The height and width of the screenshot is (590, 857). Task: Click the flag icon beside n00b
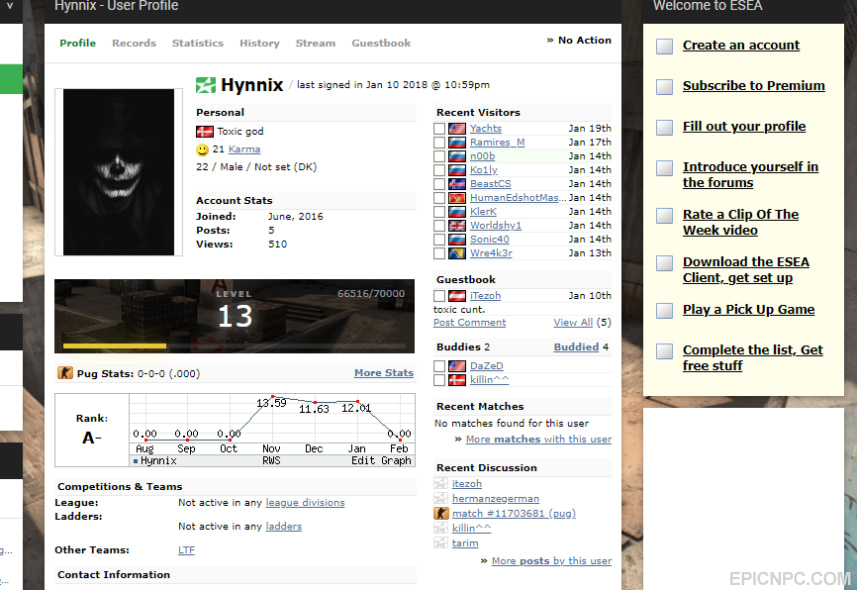(457, 156)
